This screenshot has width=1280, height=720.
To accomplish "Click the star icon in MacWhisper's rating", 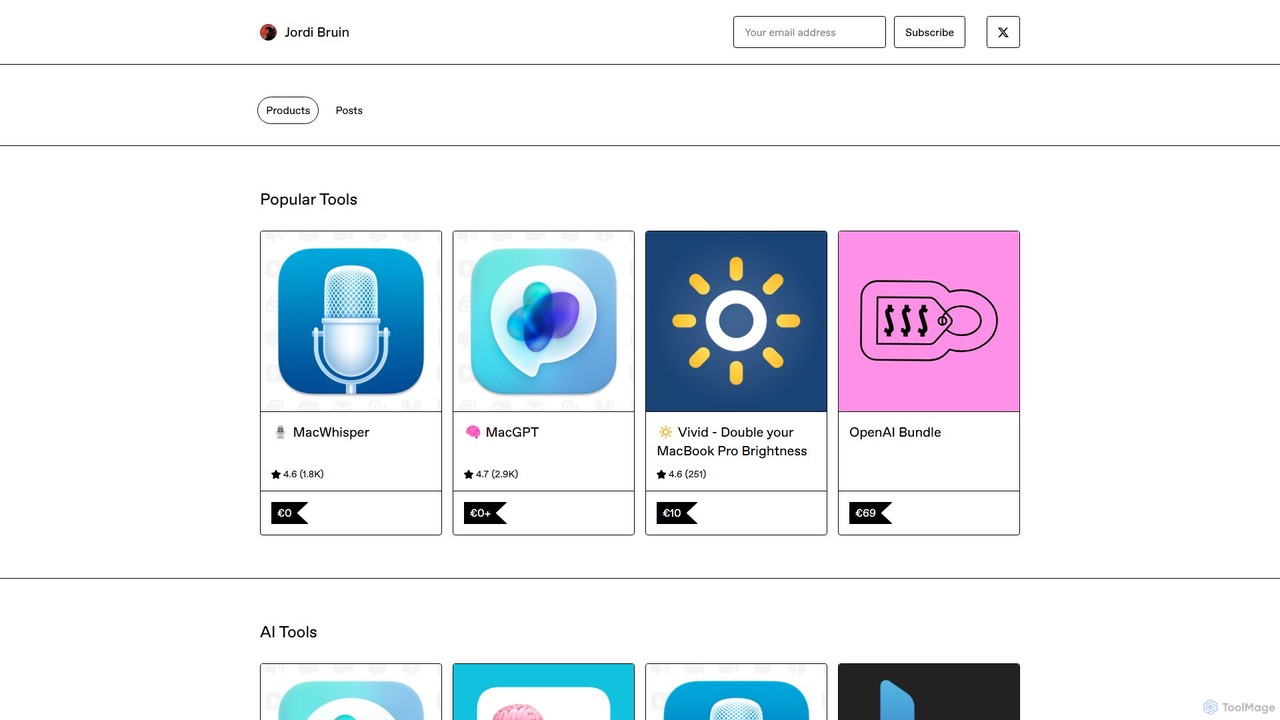I will coord(276,474).
